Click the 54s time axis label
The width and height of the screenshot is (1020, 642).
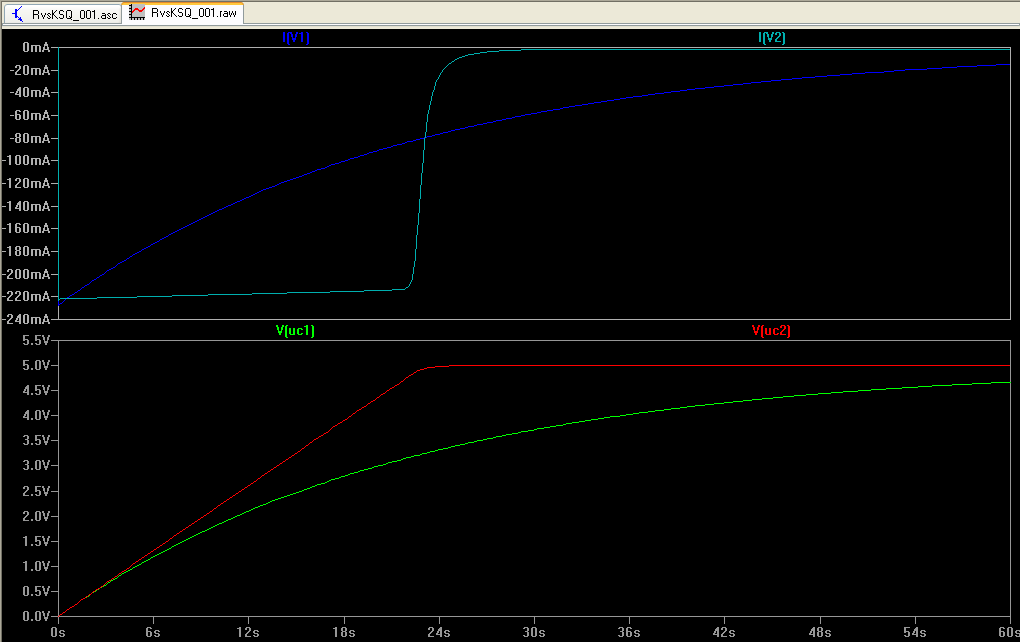915,632
